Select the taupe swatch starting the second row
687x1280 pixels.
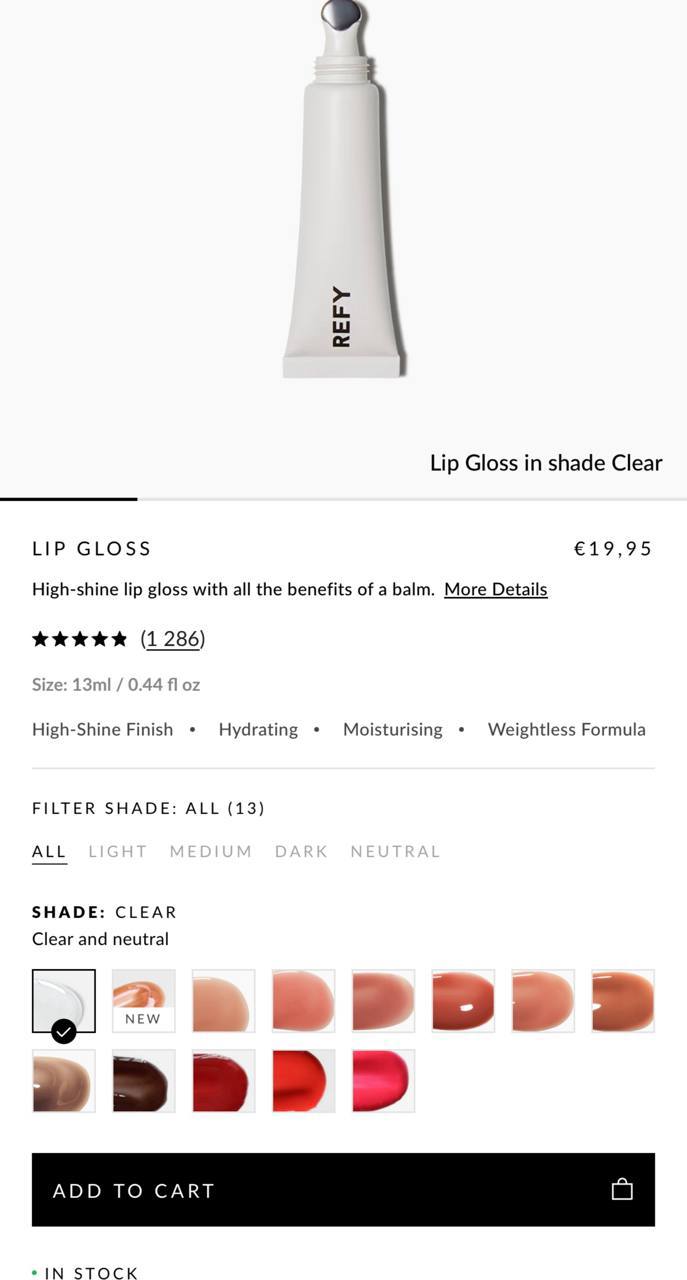click(64, 1081)
